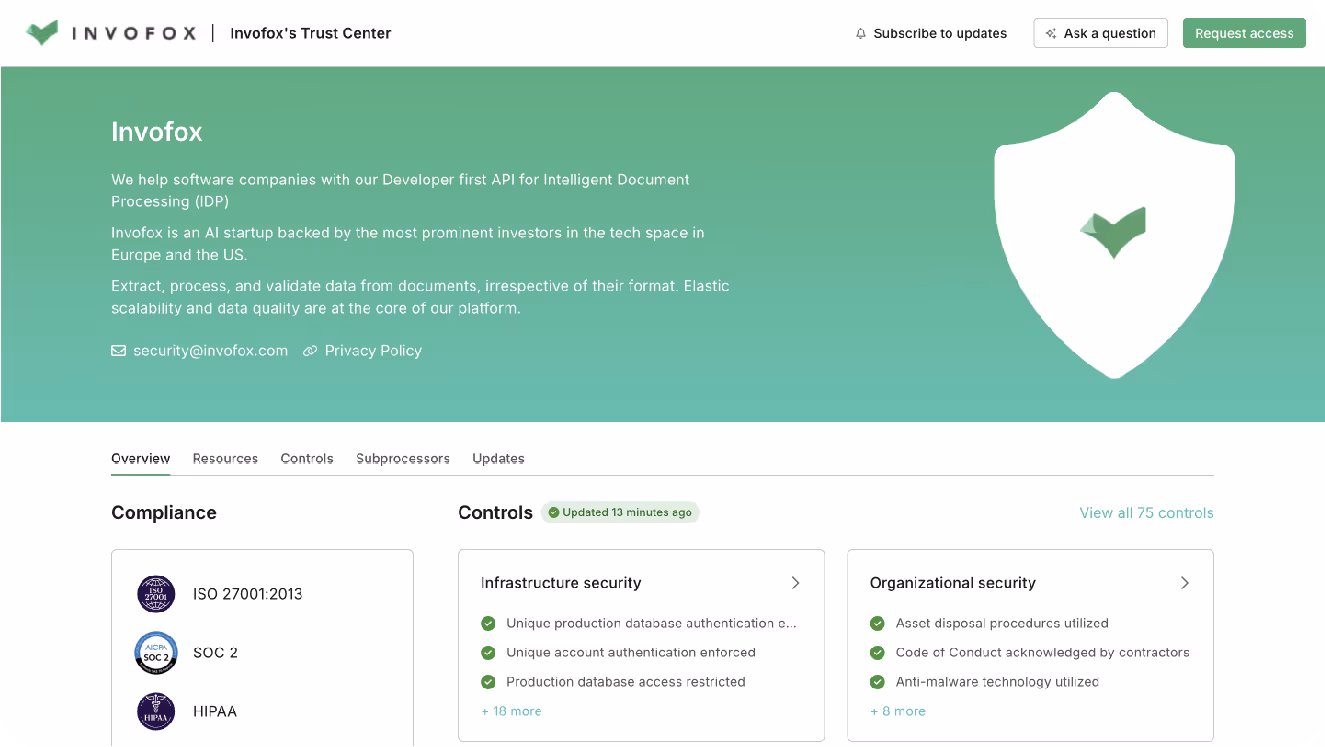
Task: Expand Organizational security with its chevron
Action: [x=1185, y=583]
